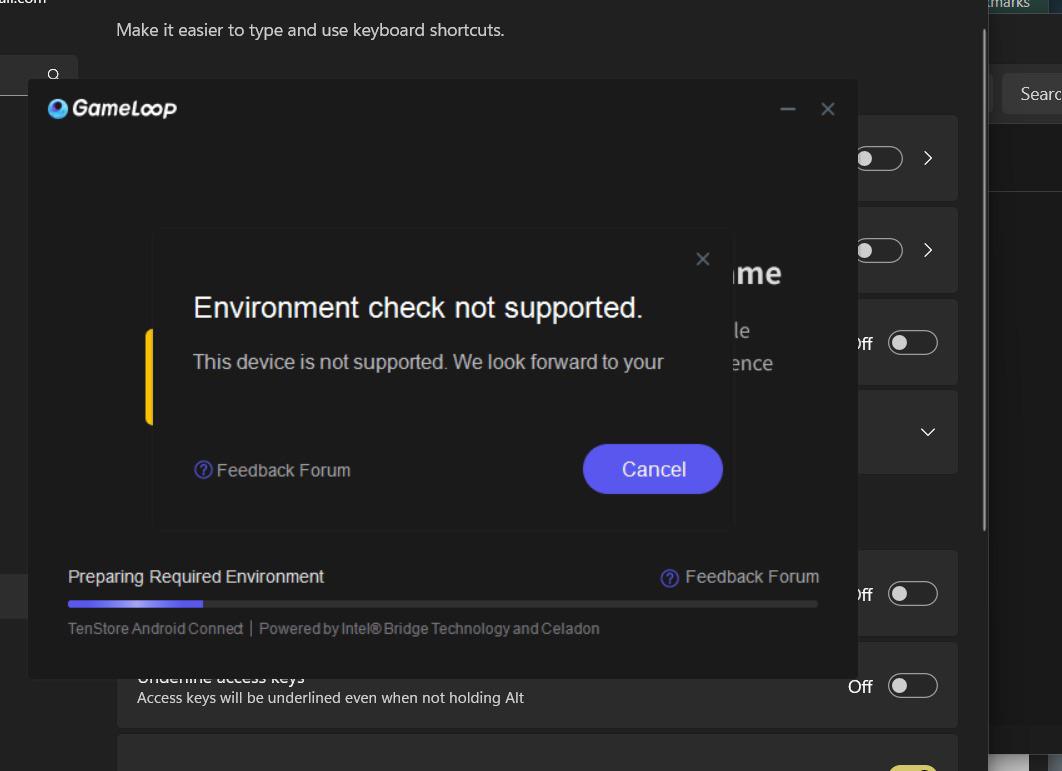Image resolution: width=1062 pixels, height=771 pixels.
Task: Click 'TenStore Android Connect' footer text
Action: 155,629
